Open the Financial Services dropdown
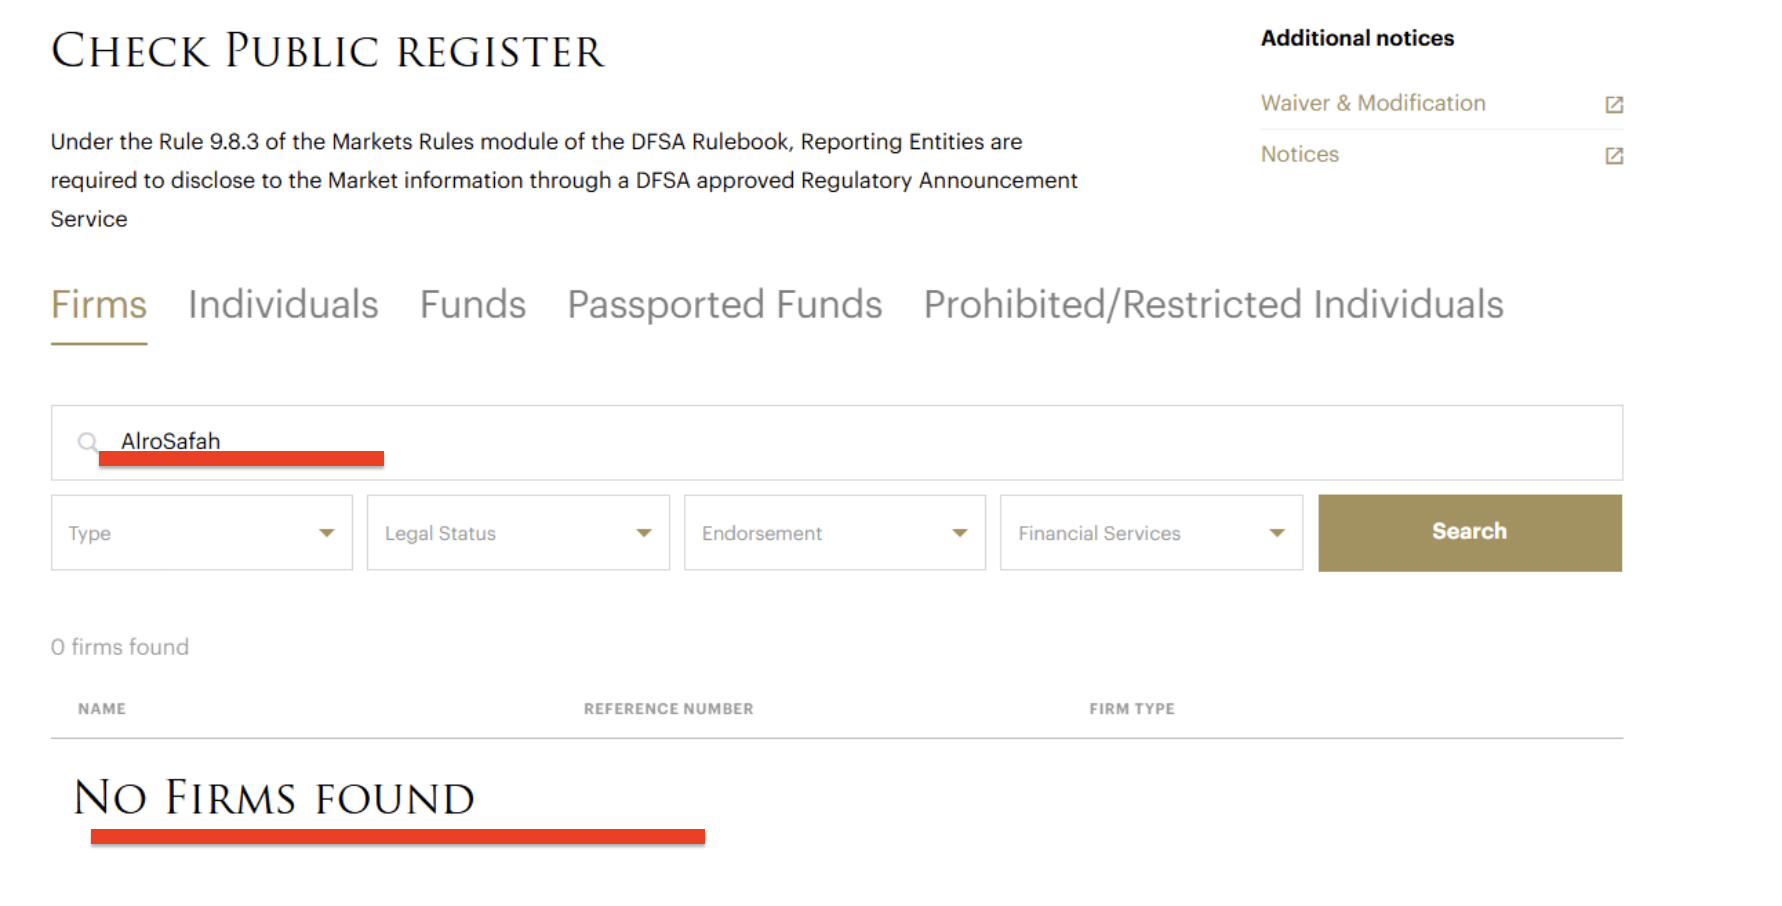This screenshot has width=1782, height=906. 1151,533
